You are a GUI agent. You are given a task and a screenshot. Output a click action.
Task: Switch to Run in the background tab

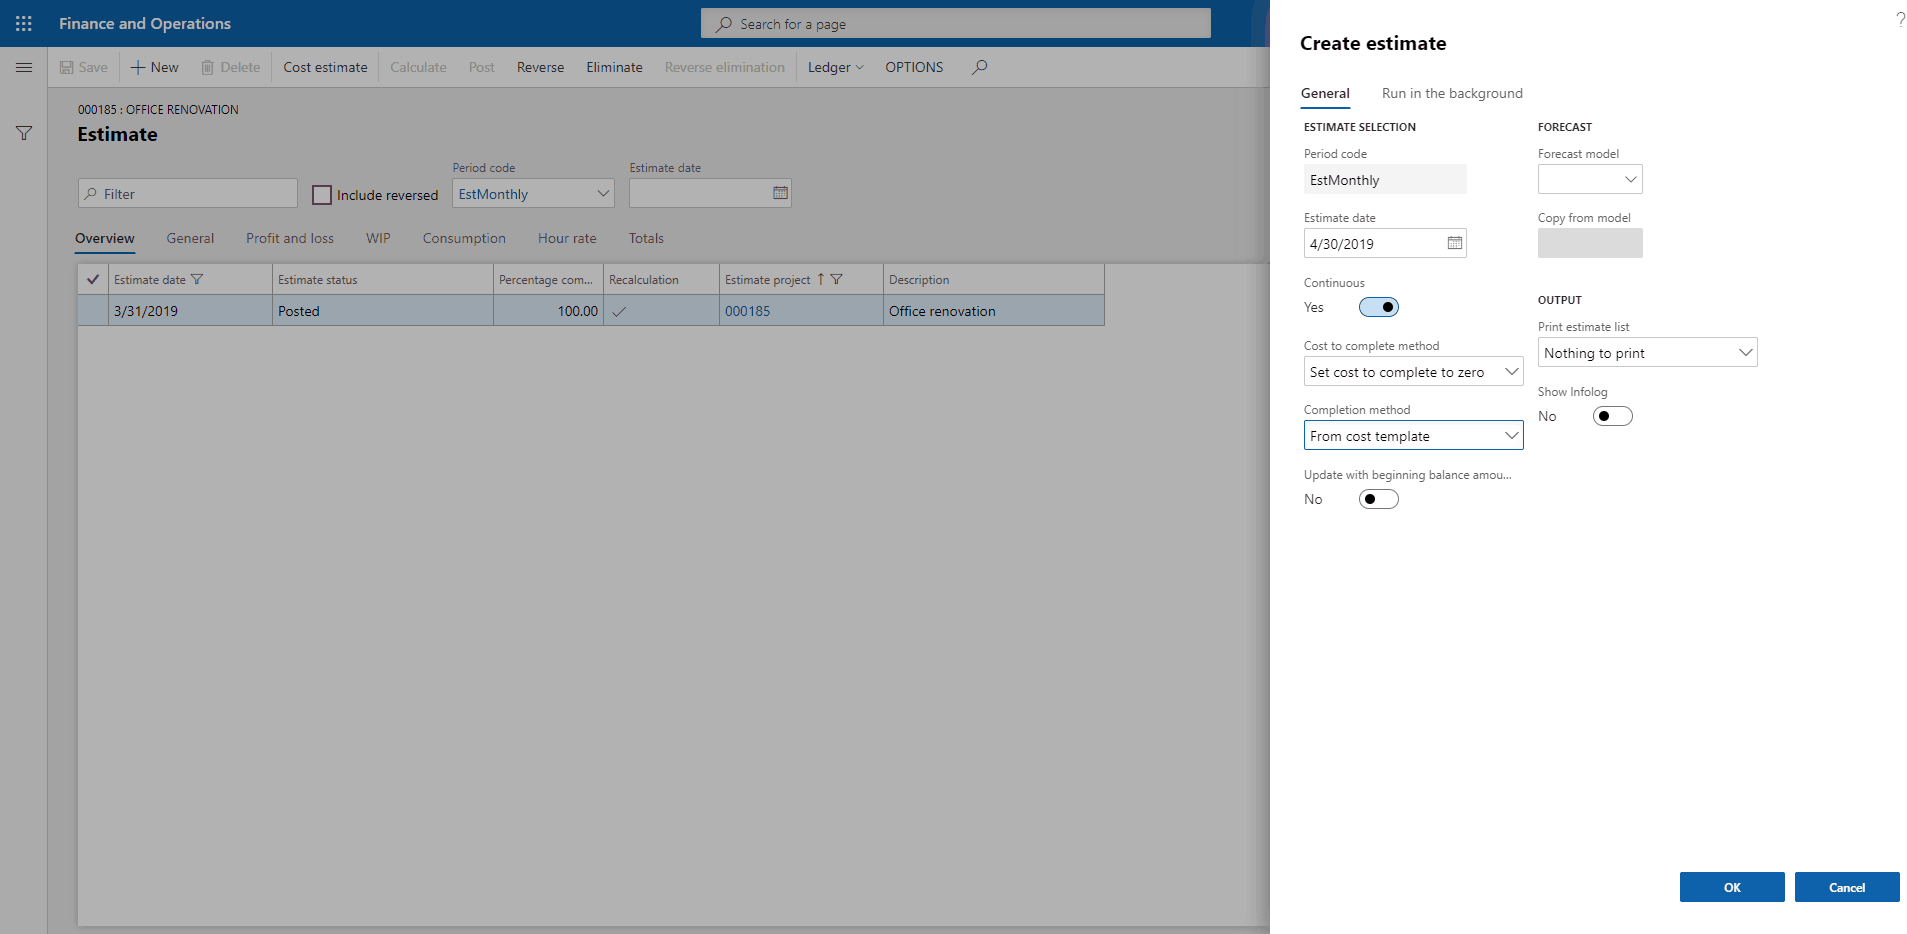1452,93
